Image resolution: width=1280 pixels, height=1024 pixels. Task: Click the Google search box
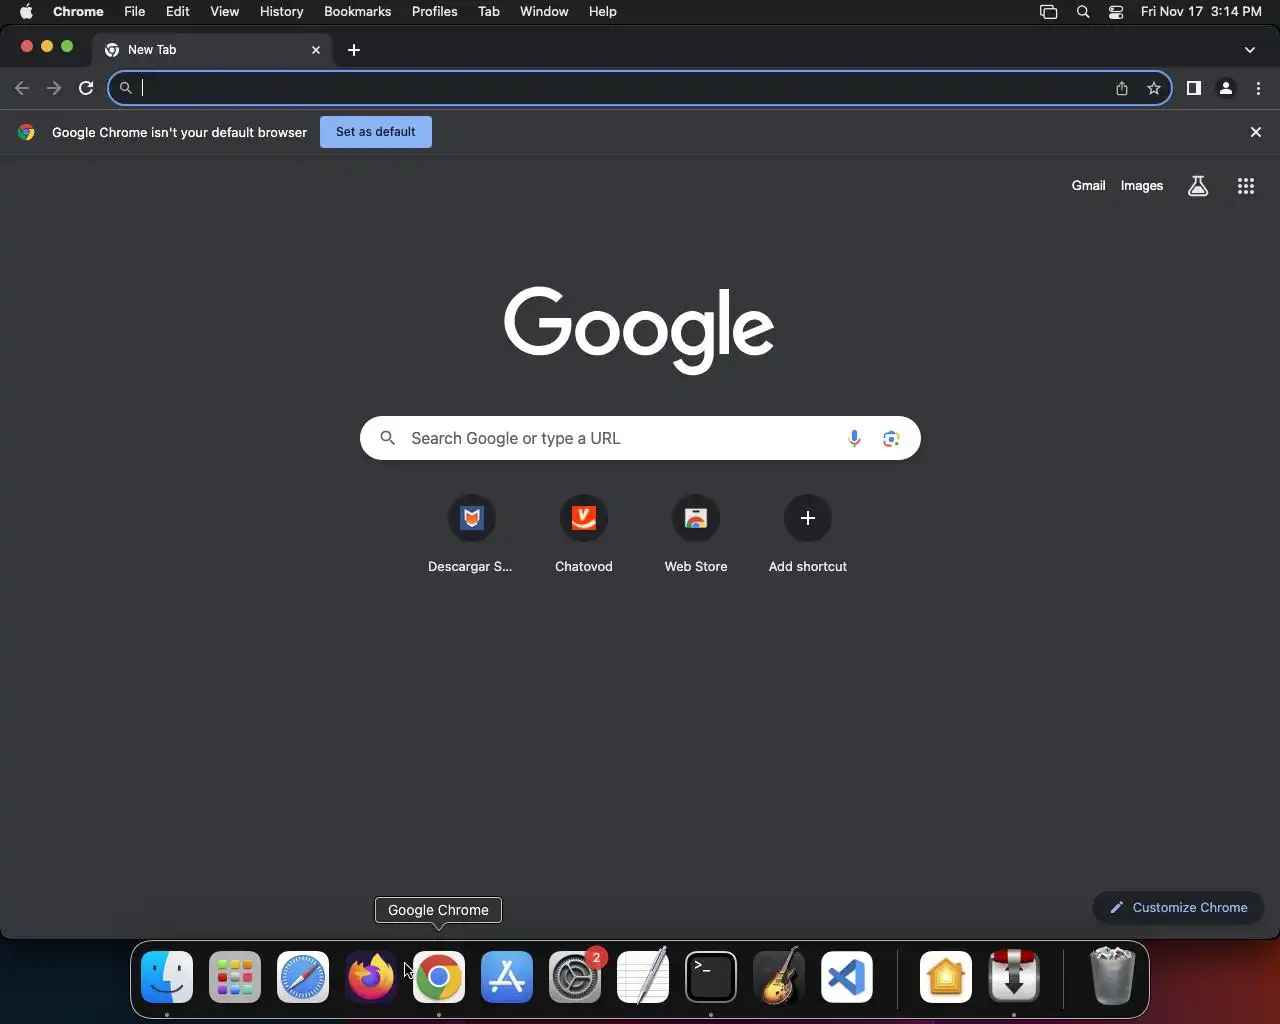point(640,438)
